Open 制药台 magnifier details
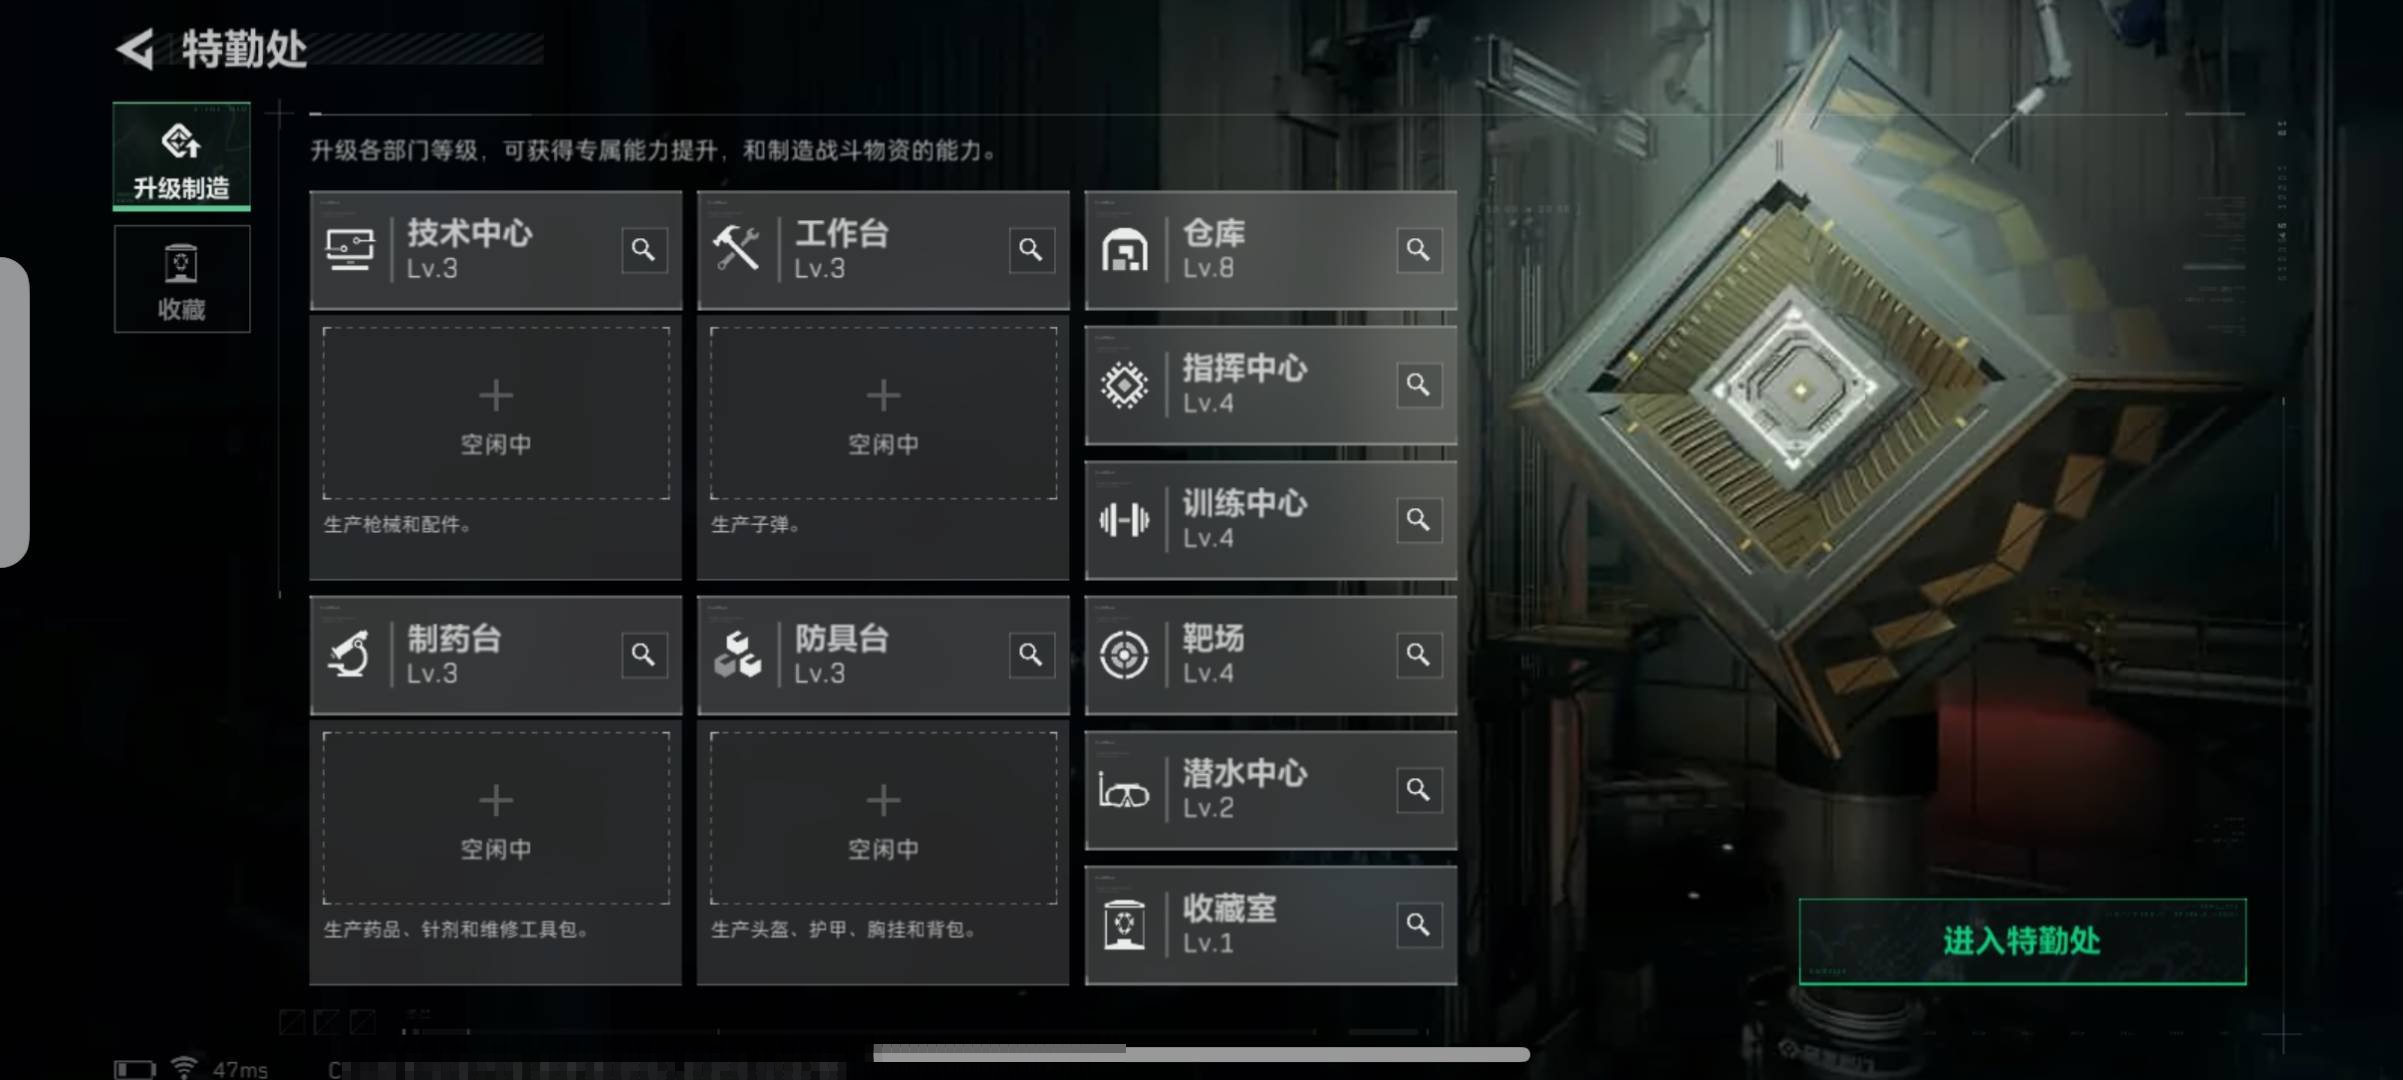This screenshot has width=2403, height=1080. [643, 654]
